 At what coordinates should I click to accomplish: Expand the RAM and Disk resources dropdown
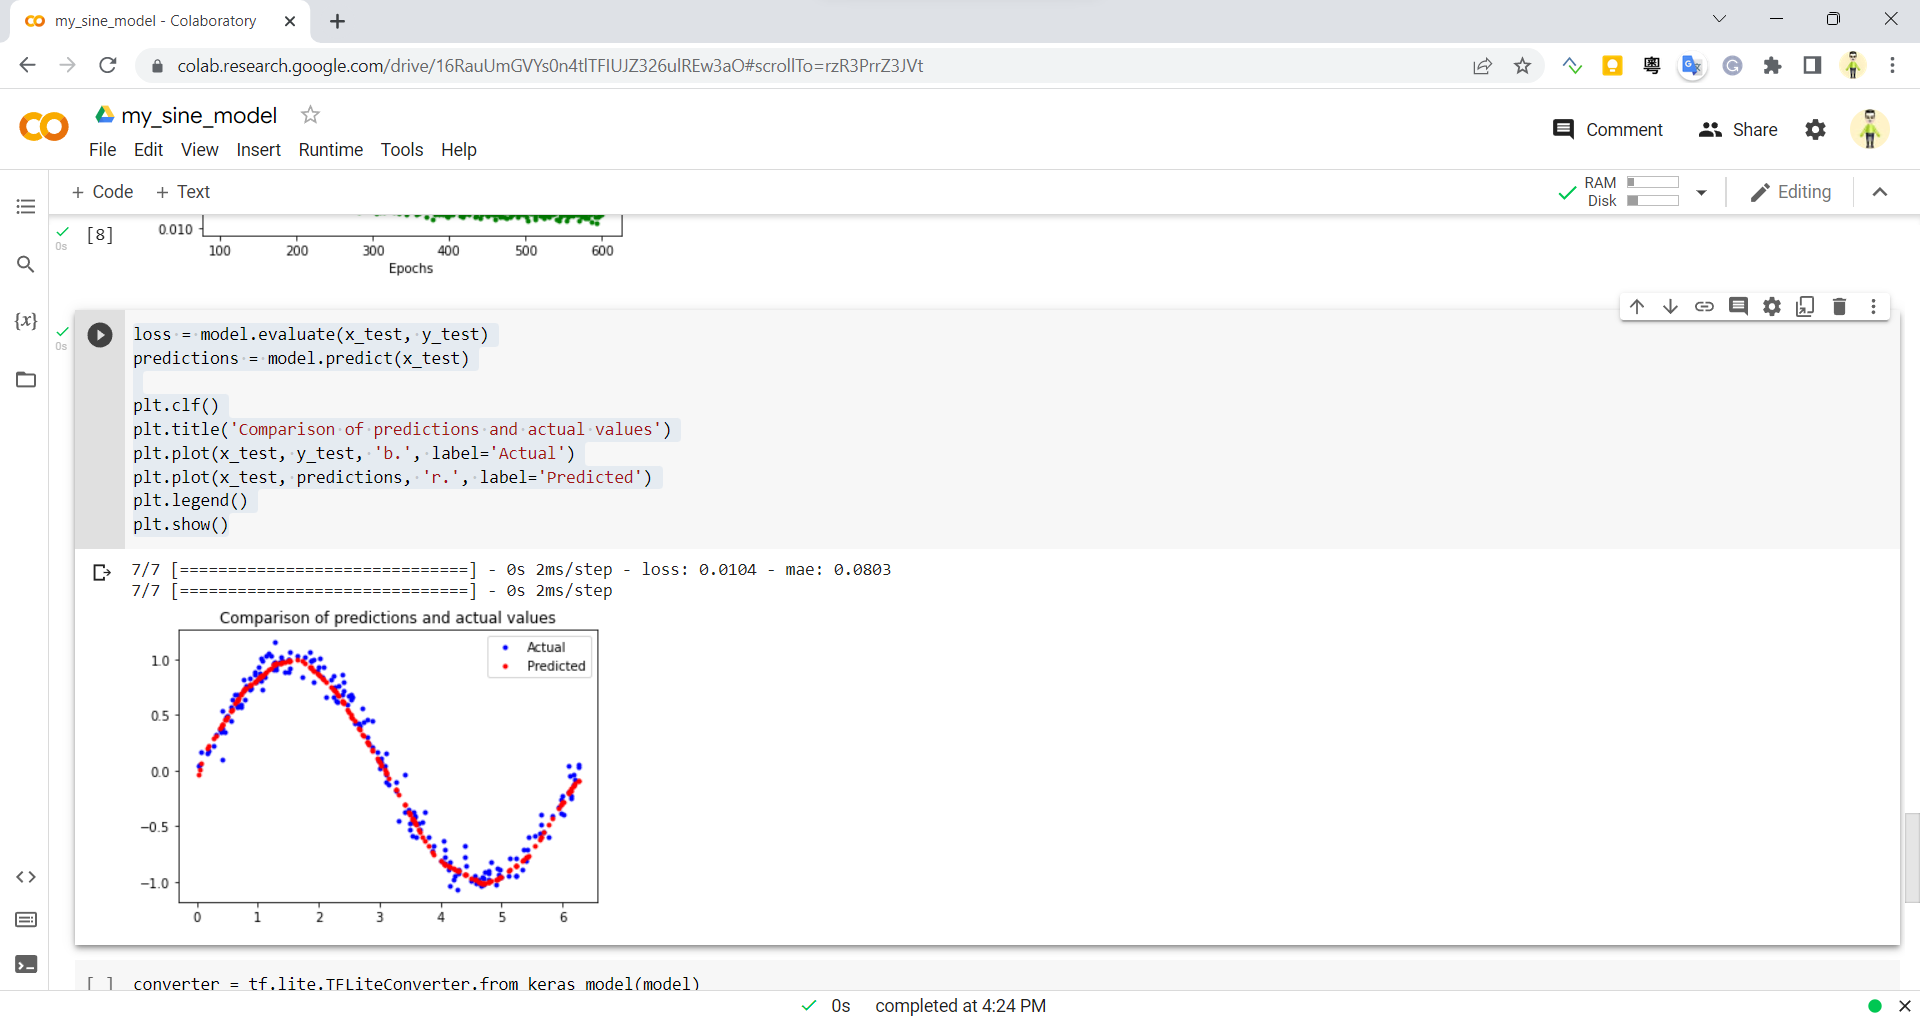[x=1701, y=192]
